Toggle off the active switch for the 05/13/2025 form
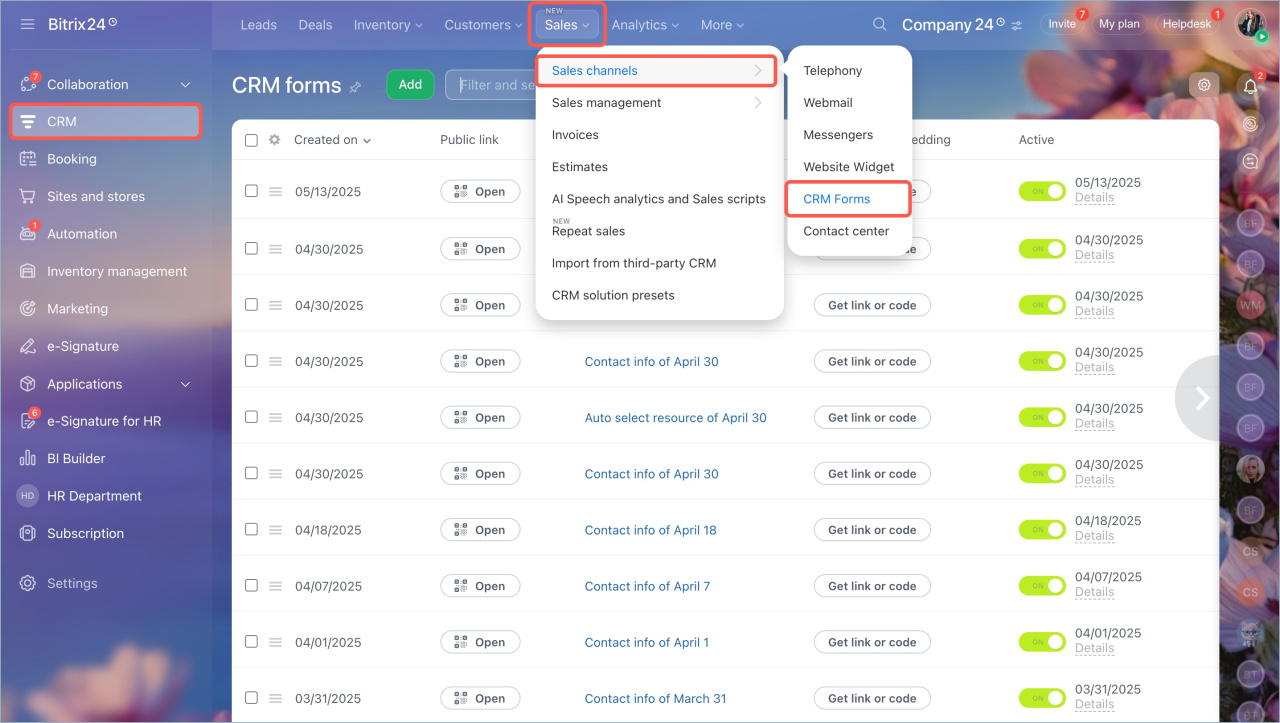The width and height of the screenshot is (1280, 723). pos(1041,191)
